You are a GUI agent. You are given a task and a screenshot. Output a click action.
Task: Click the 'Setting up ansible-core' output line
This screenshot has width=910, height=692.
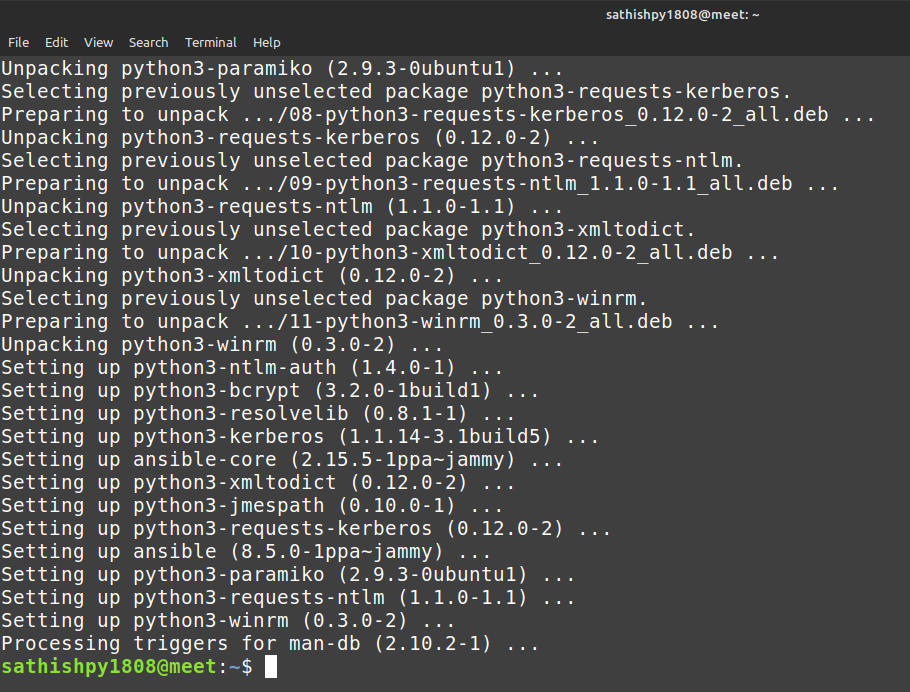point(282,460)
